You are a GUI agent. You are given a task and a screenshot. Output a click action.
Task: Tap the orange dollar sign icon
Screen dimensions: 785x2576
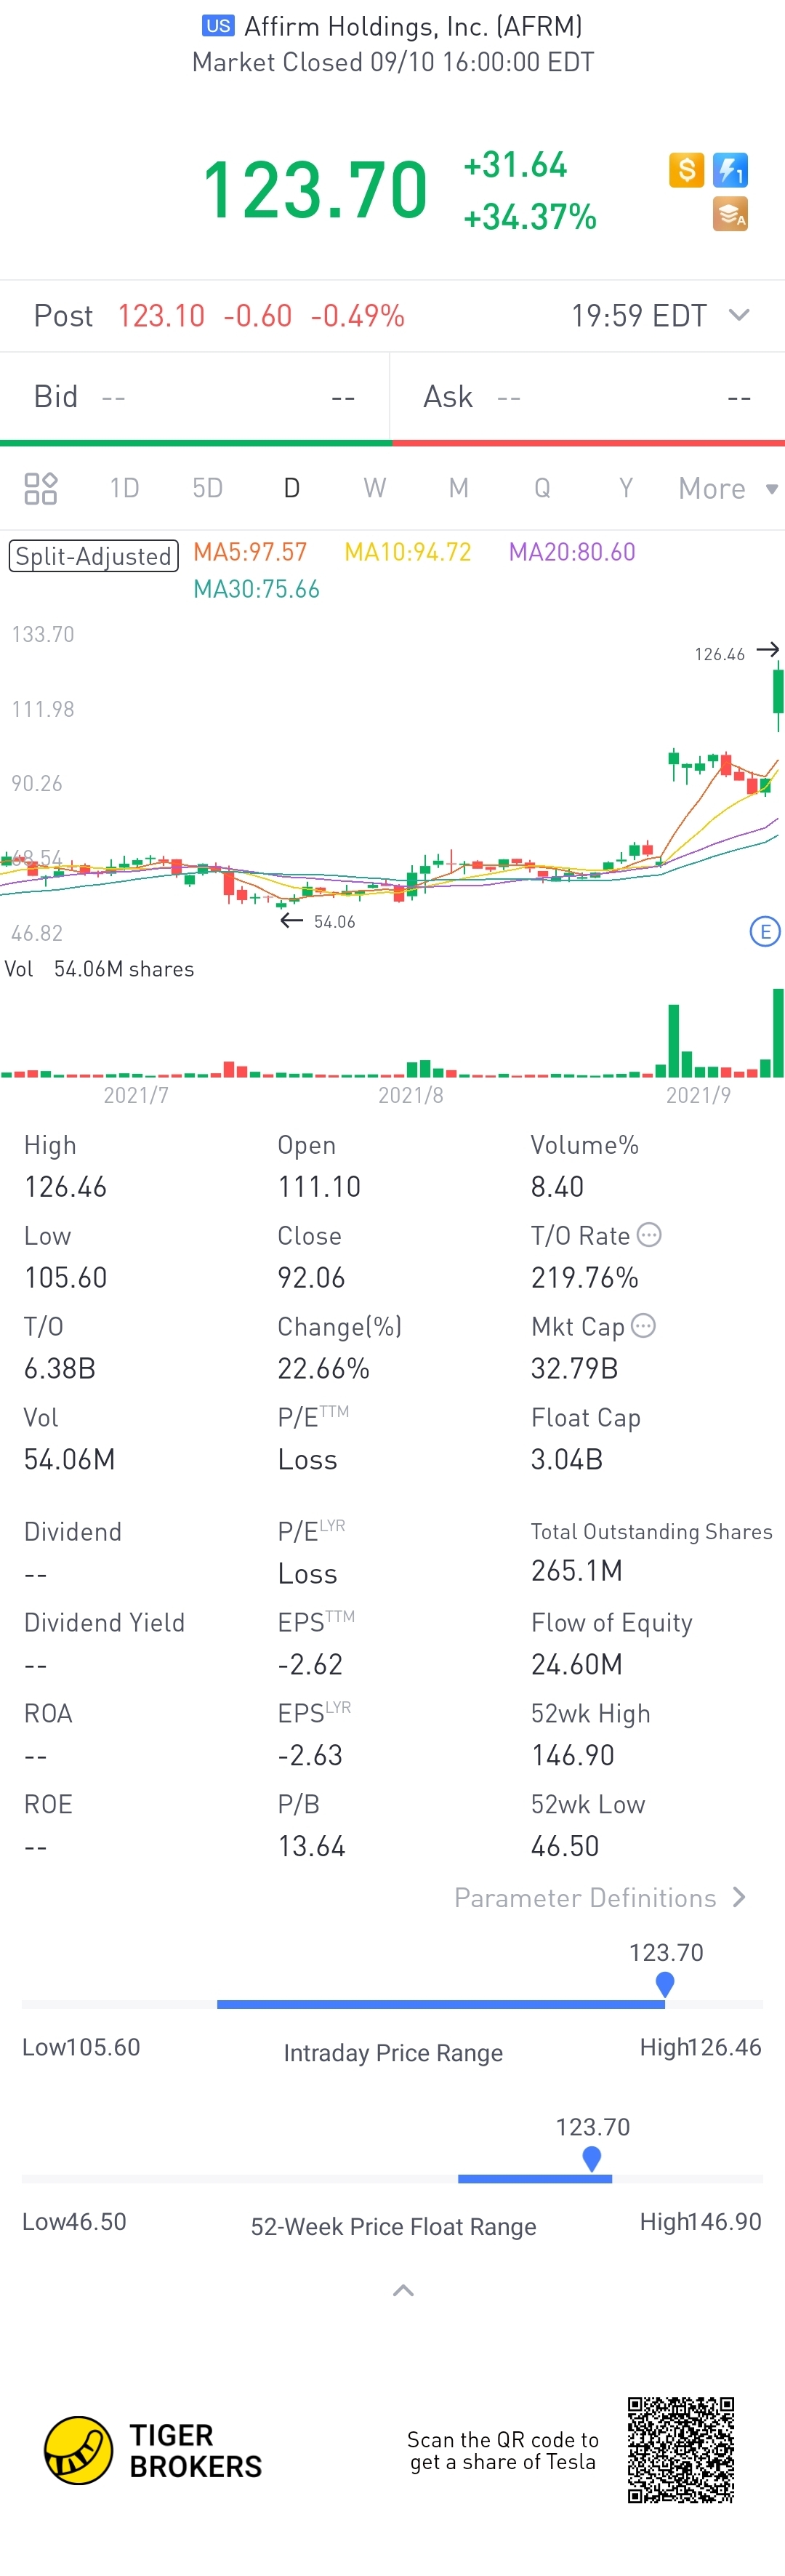click(686, 170)
